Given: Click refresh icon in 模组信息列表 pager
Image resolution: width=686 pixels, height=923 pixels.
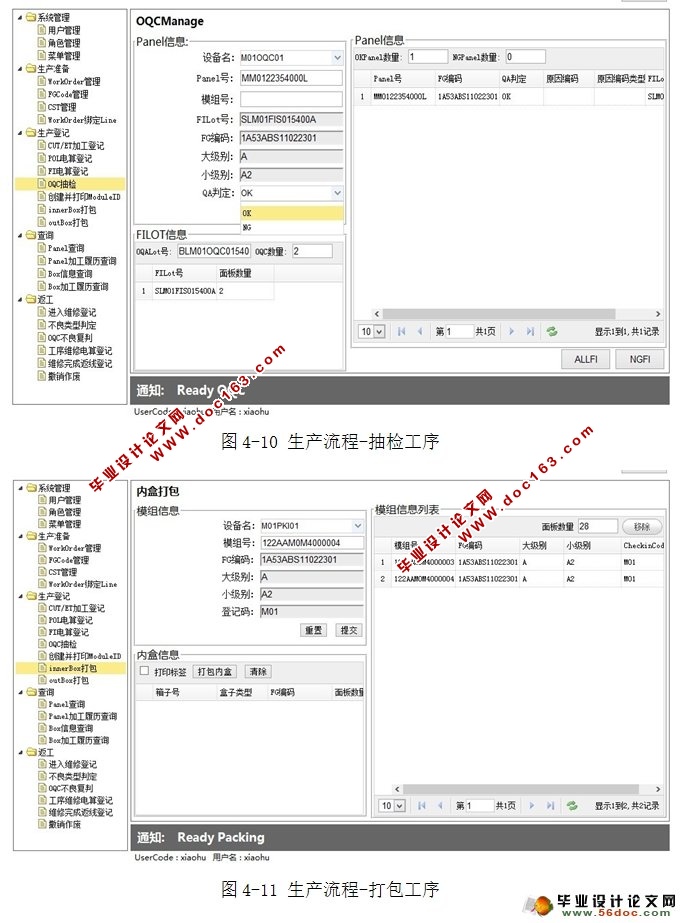Looking at the screenshot, I should coord(572,805).
